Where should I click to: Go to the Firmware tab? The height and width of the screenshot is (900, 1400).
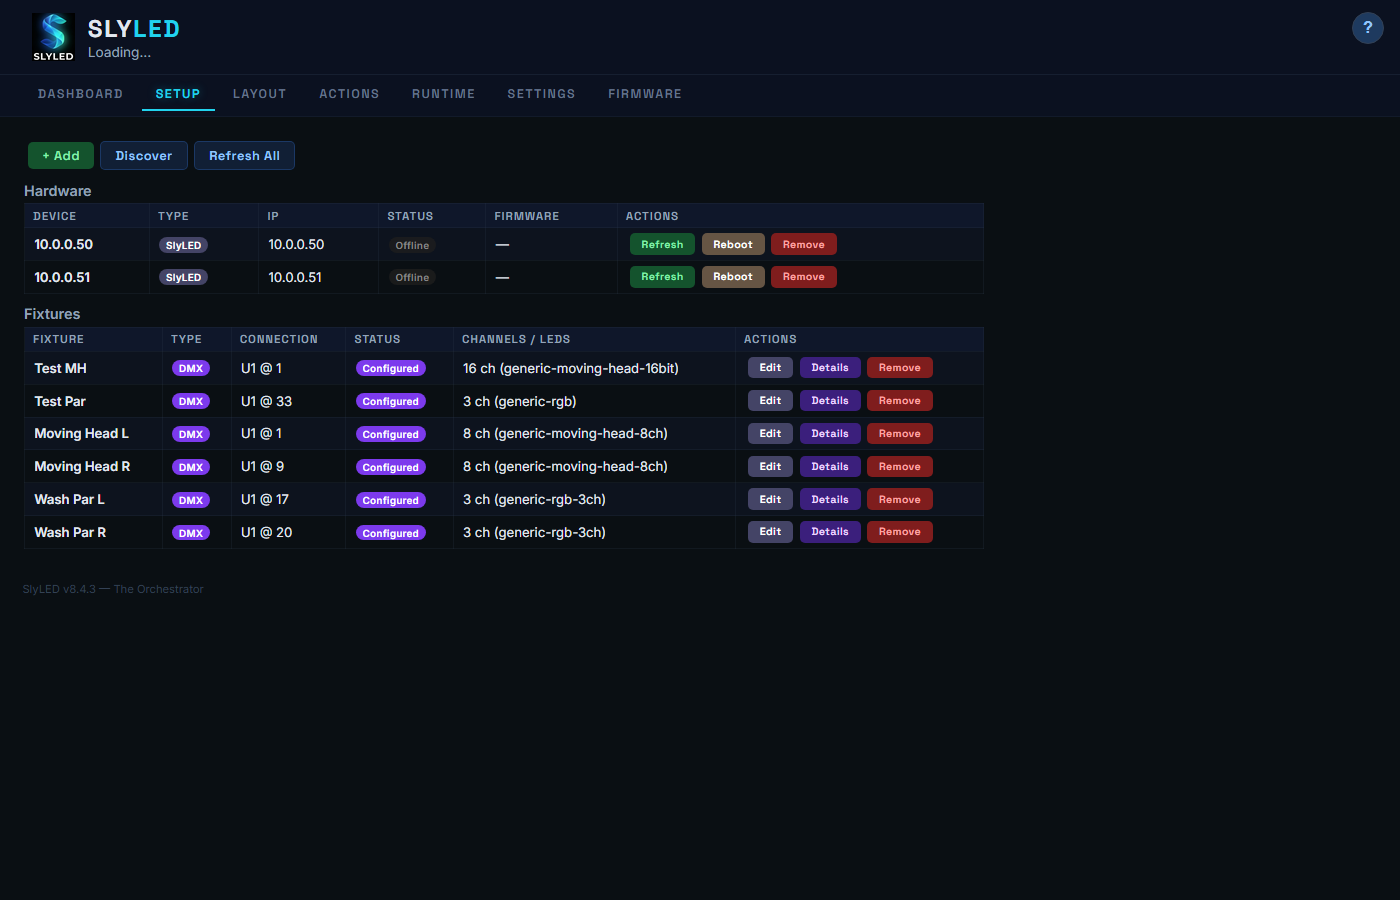click(644, 94)
